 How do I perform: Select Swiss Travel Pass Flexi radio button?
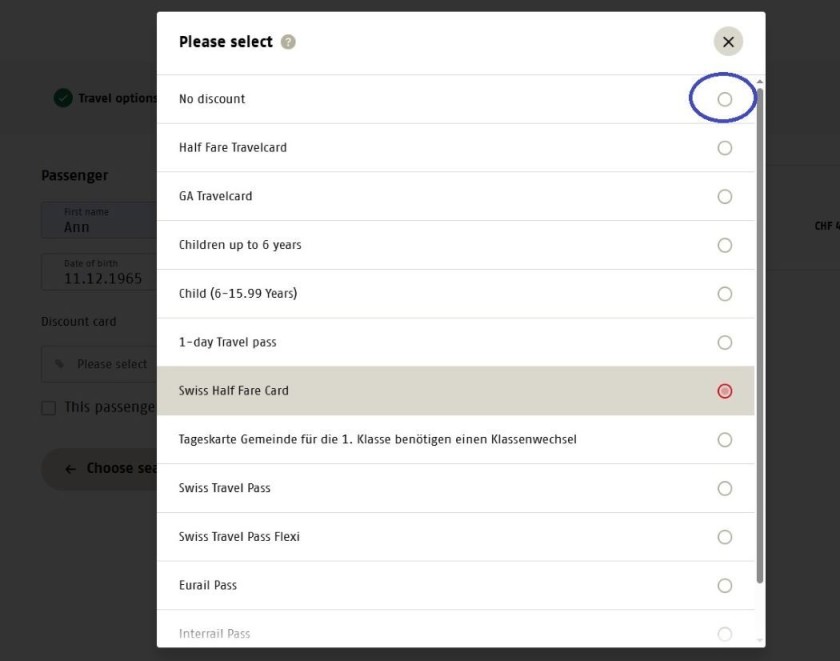725,537
